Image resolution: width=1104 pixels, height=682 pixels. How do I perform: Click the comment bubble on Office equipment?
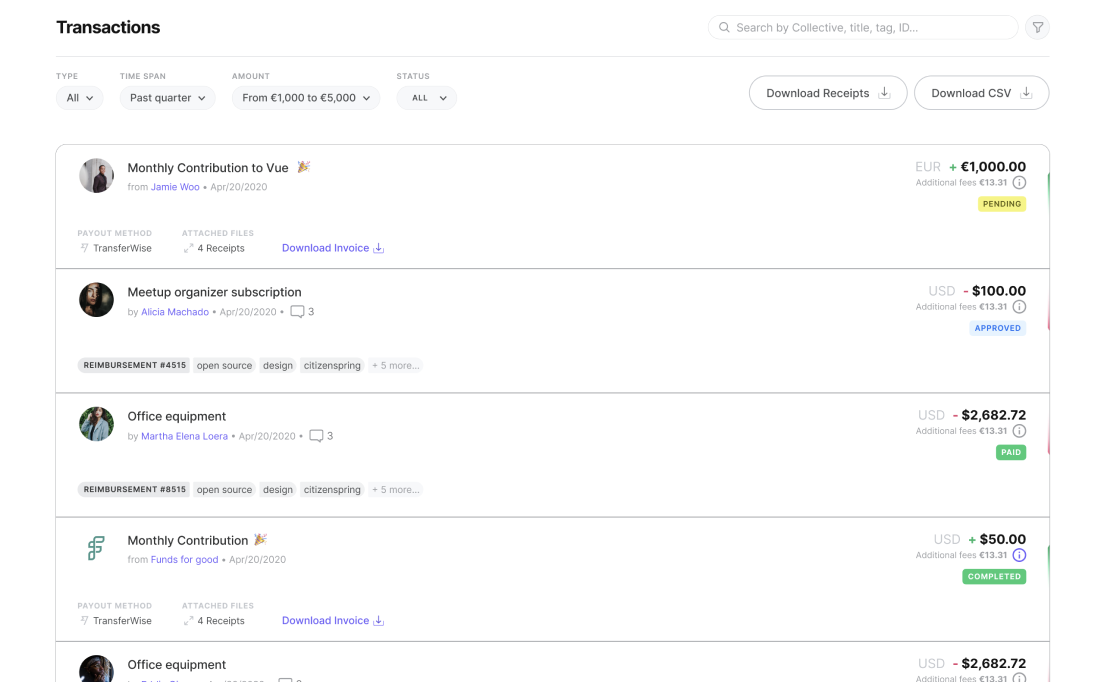coord(316,435)
